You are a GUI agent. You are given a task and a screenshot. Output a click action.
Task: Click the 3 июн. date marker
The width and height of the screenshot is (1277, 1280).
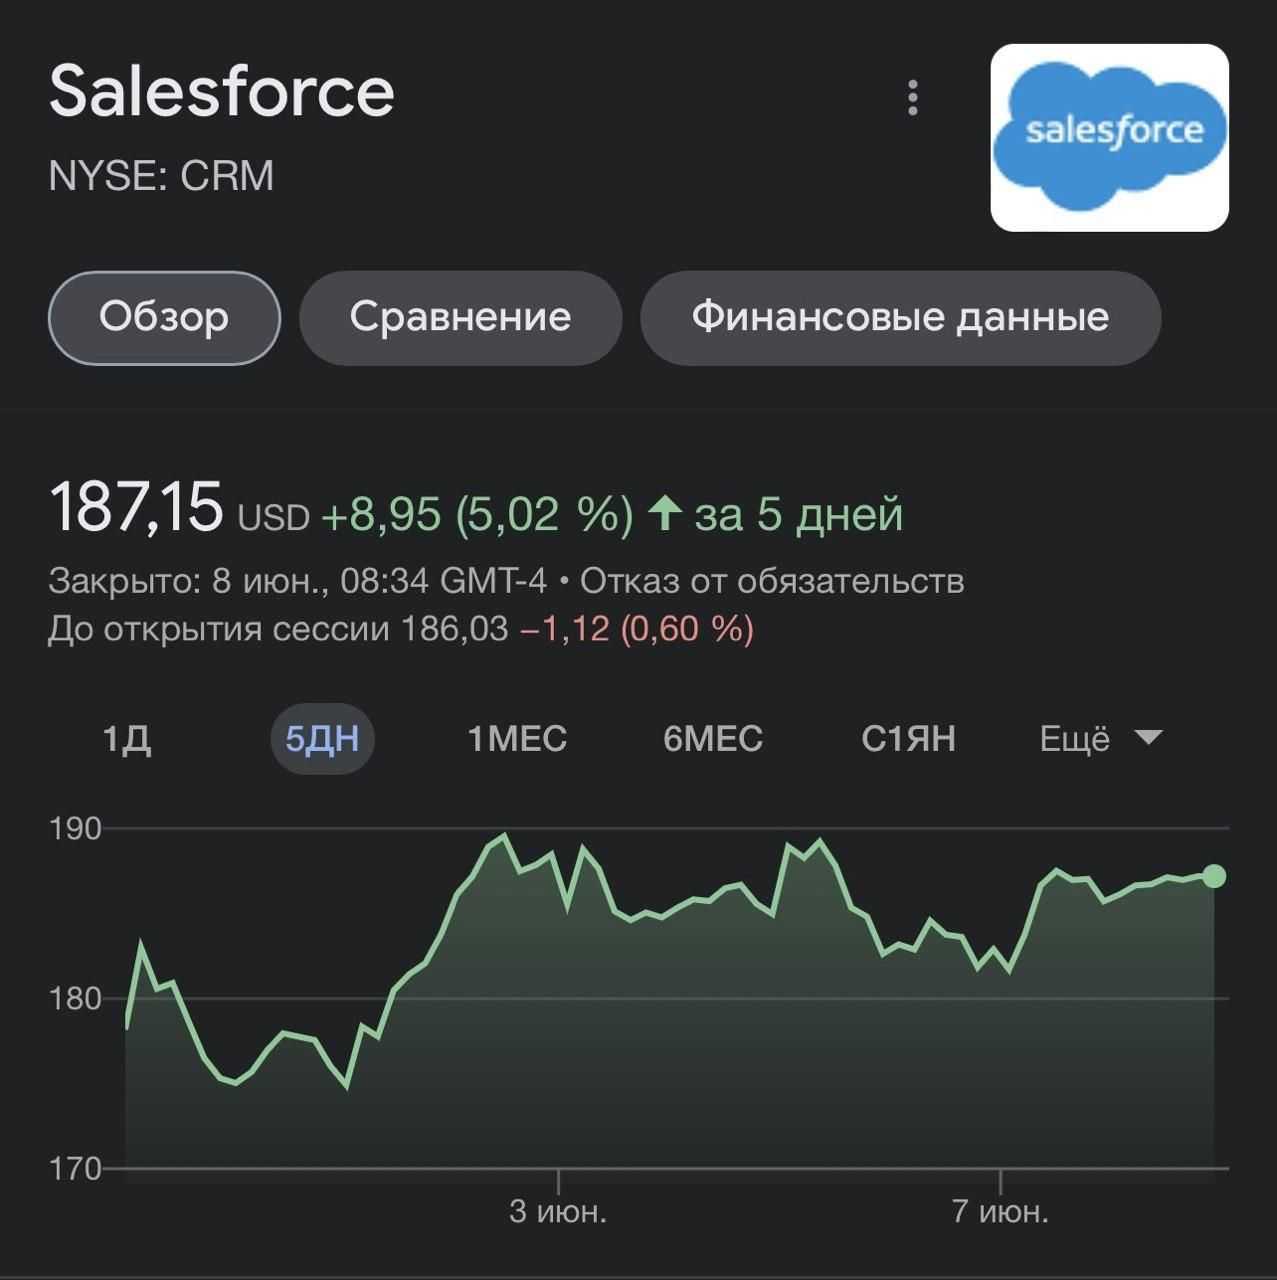coord(558,1212)
